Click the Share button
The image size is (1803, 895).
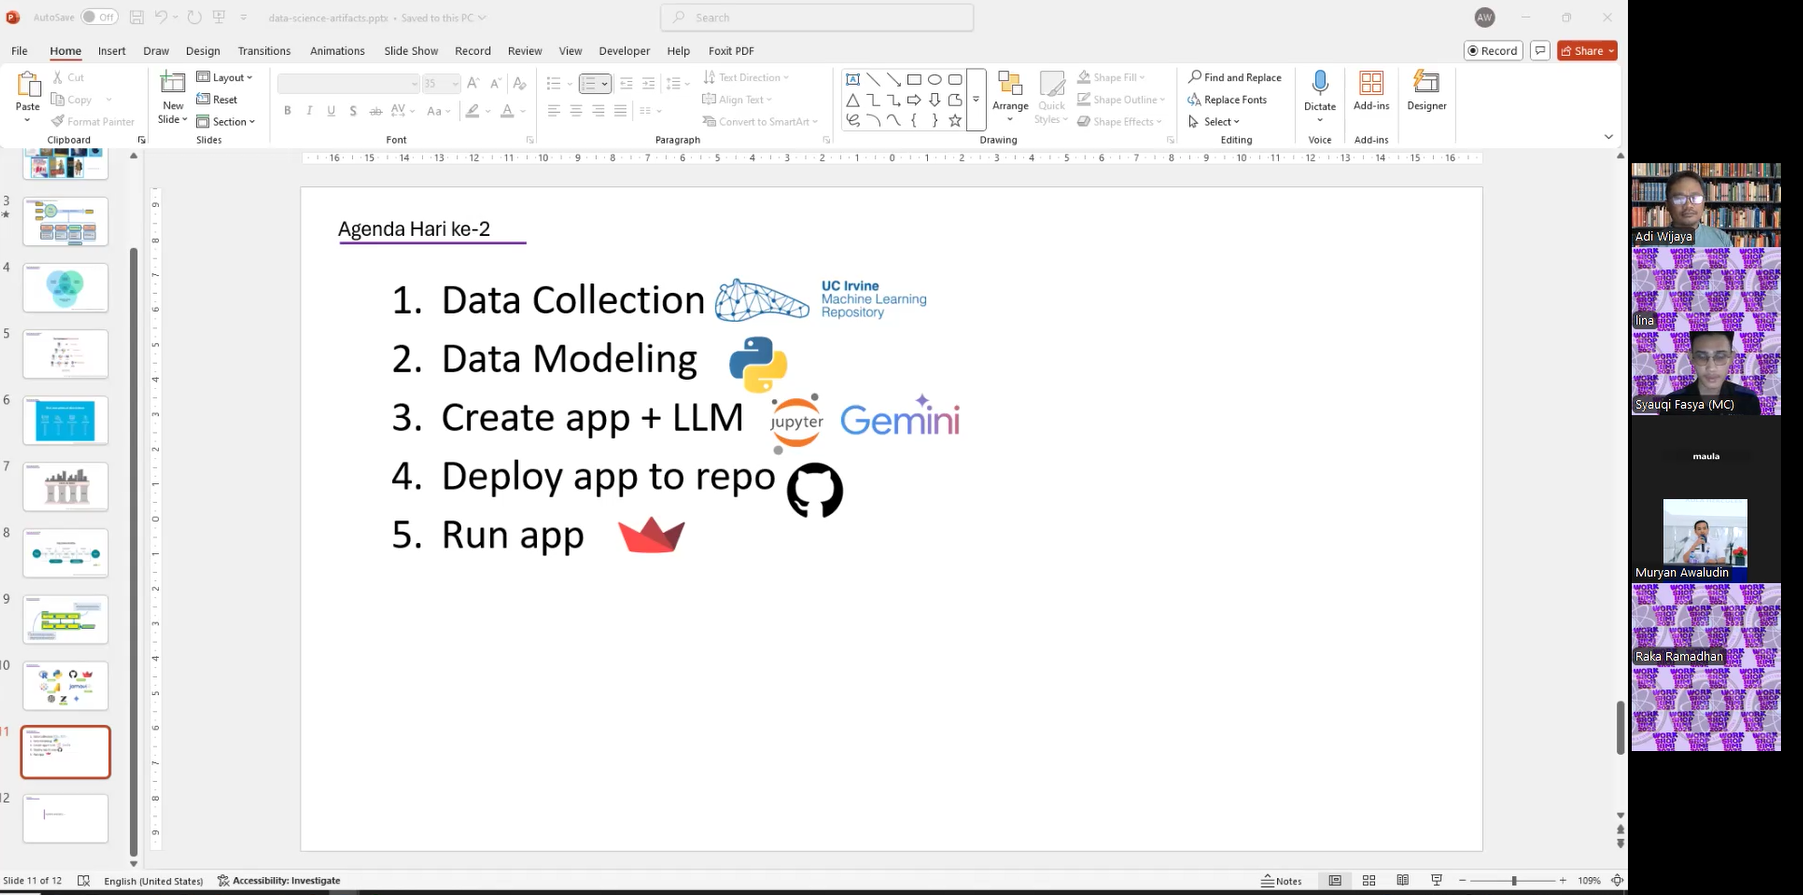(x=1582, y=51)
